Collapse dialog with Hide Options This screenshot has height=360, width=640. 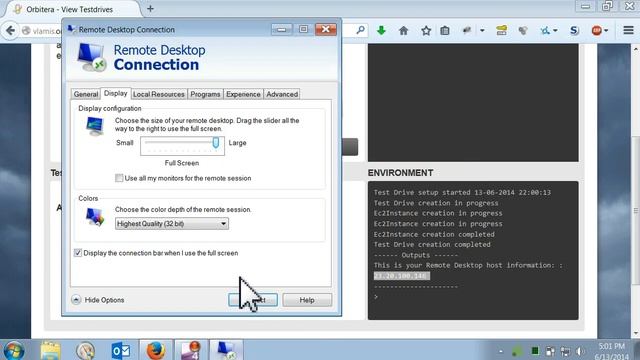pyautogui.click(x=98, y=300)
